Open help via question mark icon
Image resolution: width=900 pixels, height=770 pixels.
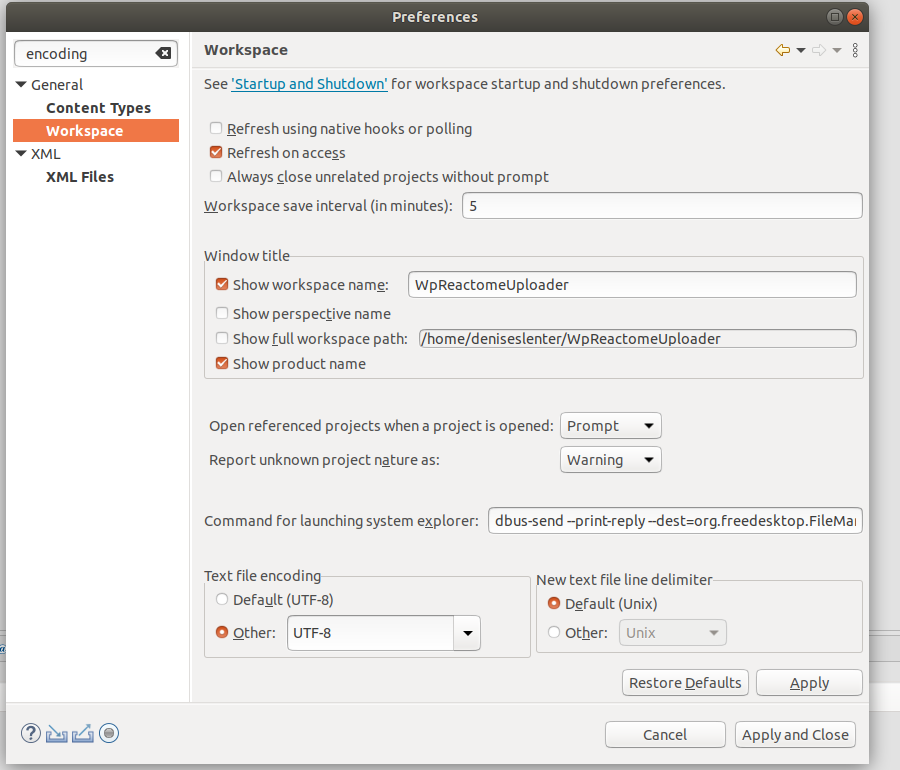coord(31,733)
